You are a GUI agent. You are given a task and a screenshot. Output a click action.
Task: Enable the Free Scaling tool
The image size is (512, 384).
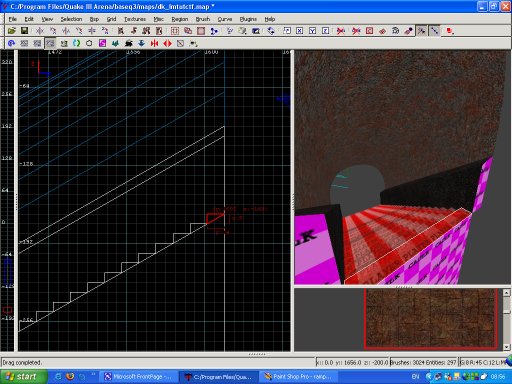point(287,31)
